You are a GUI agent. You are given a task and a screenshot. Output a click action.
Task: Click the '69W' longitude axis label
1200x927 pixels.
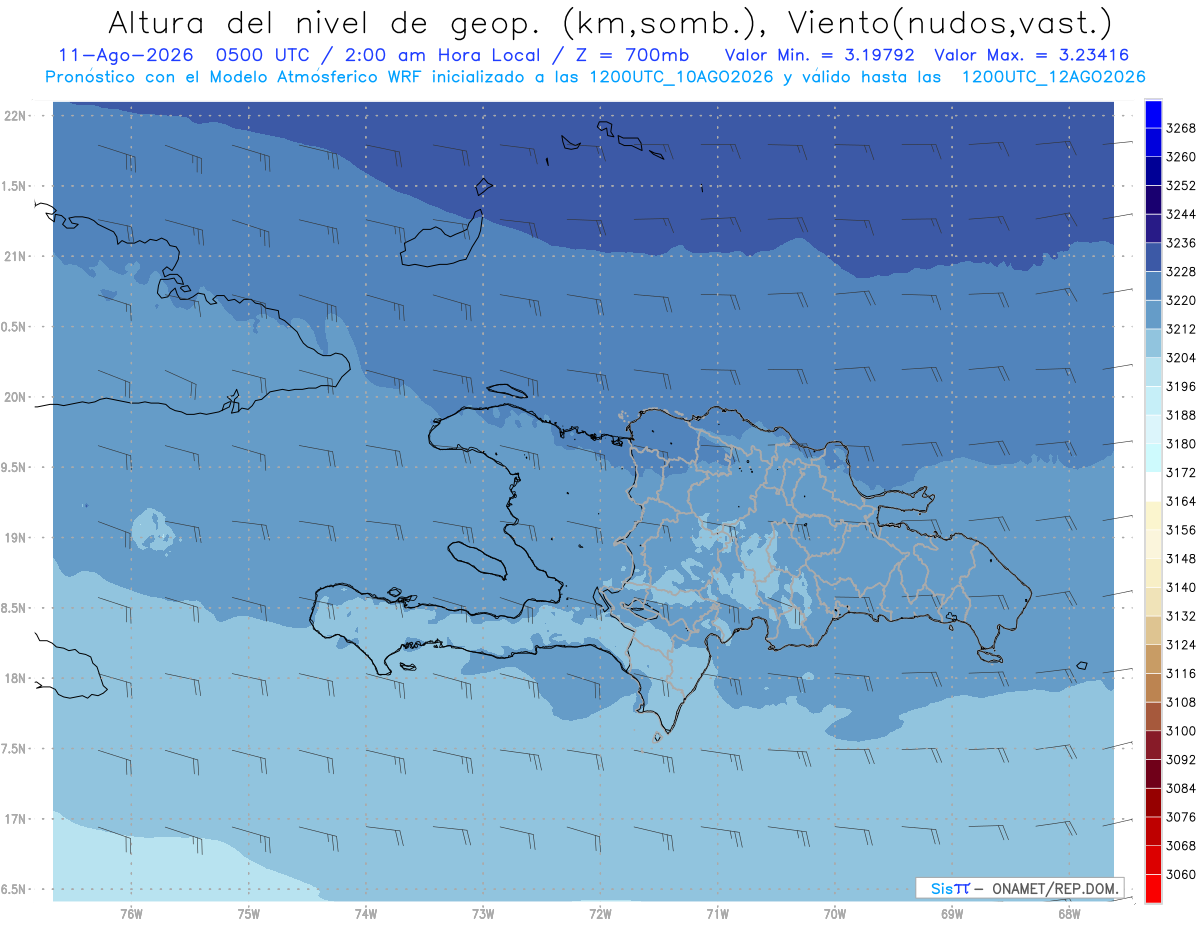coord(952,914)
